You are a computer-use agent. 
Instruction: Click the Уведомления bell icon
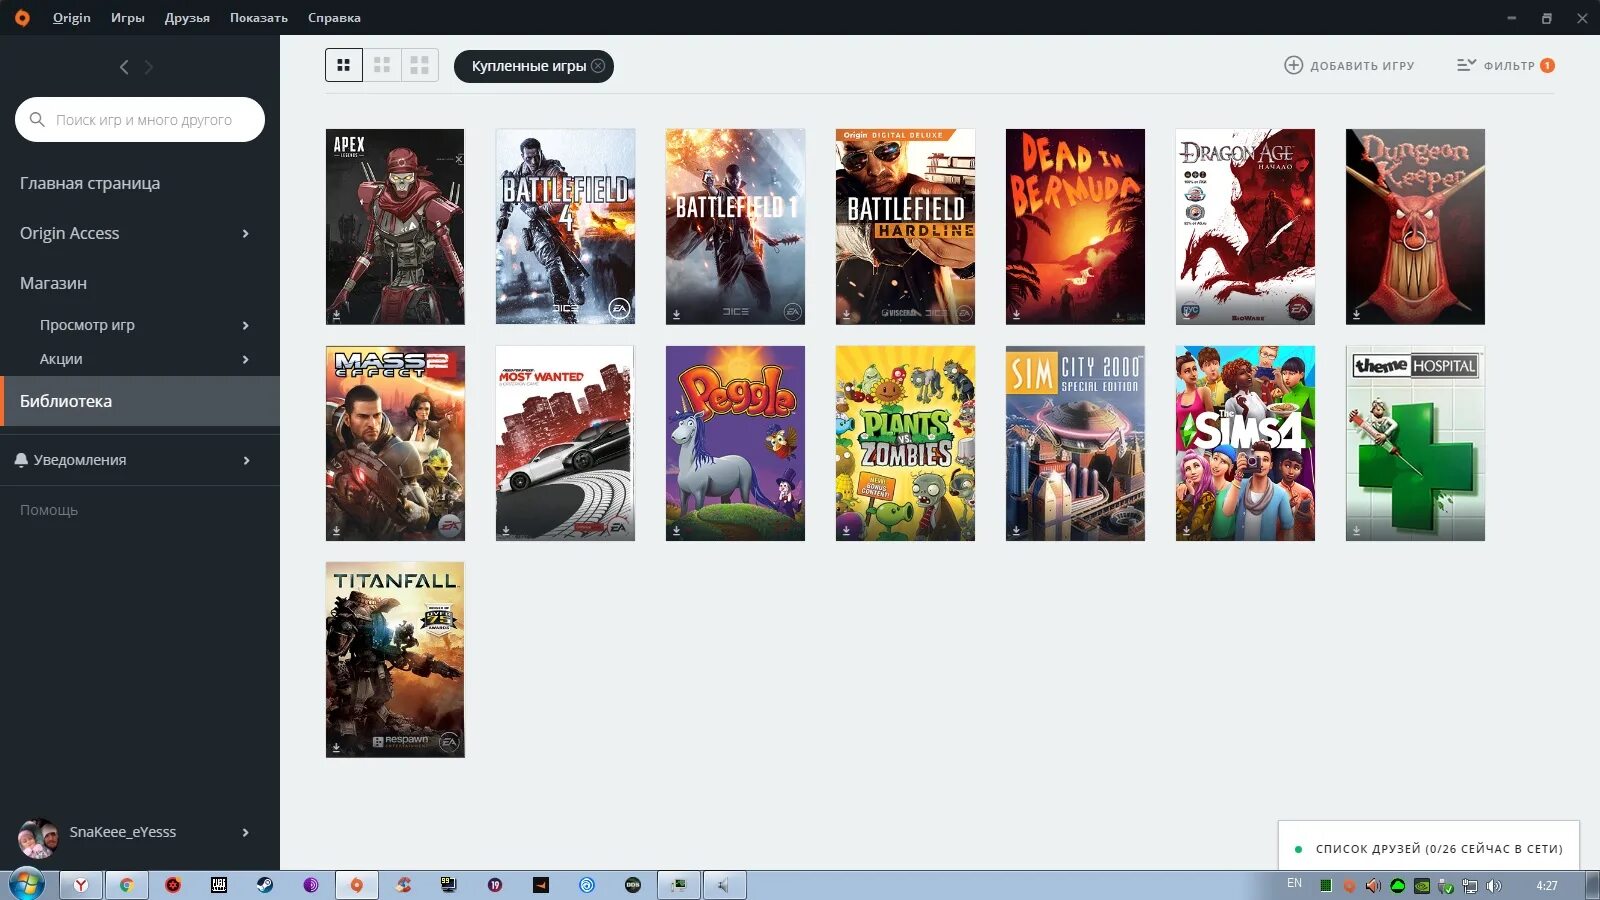pyautogui.click(x=22, y=460)
